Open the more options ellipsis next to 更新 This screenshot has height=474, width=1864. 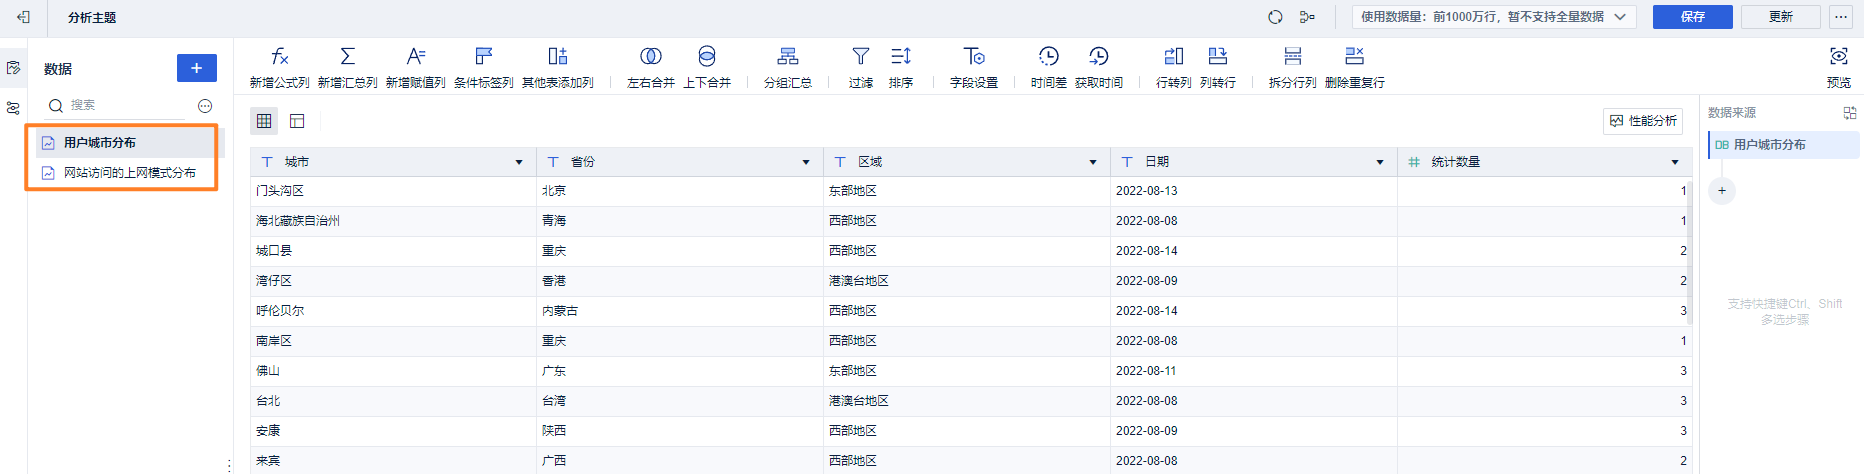1841,17
